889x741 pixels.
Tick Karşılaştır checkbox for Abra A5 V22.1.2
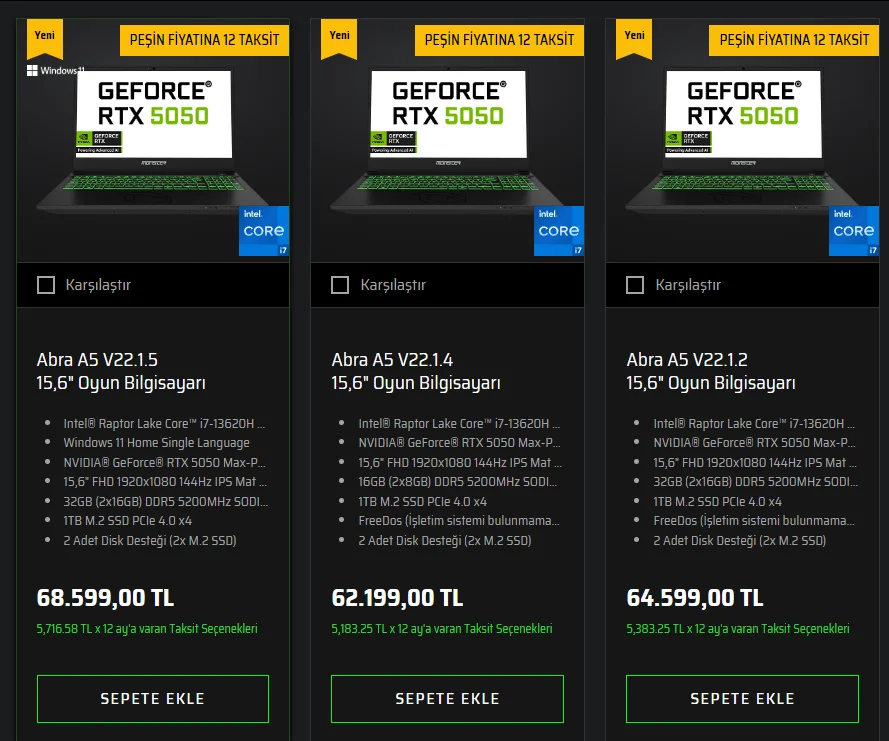click(x=635, y=285)
